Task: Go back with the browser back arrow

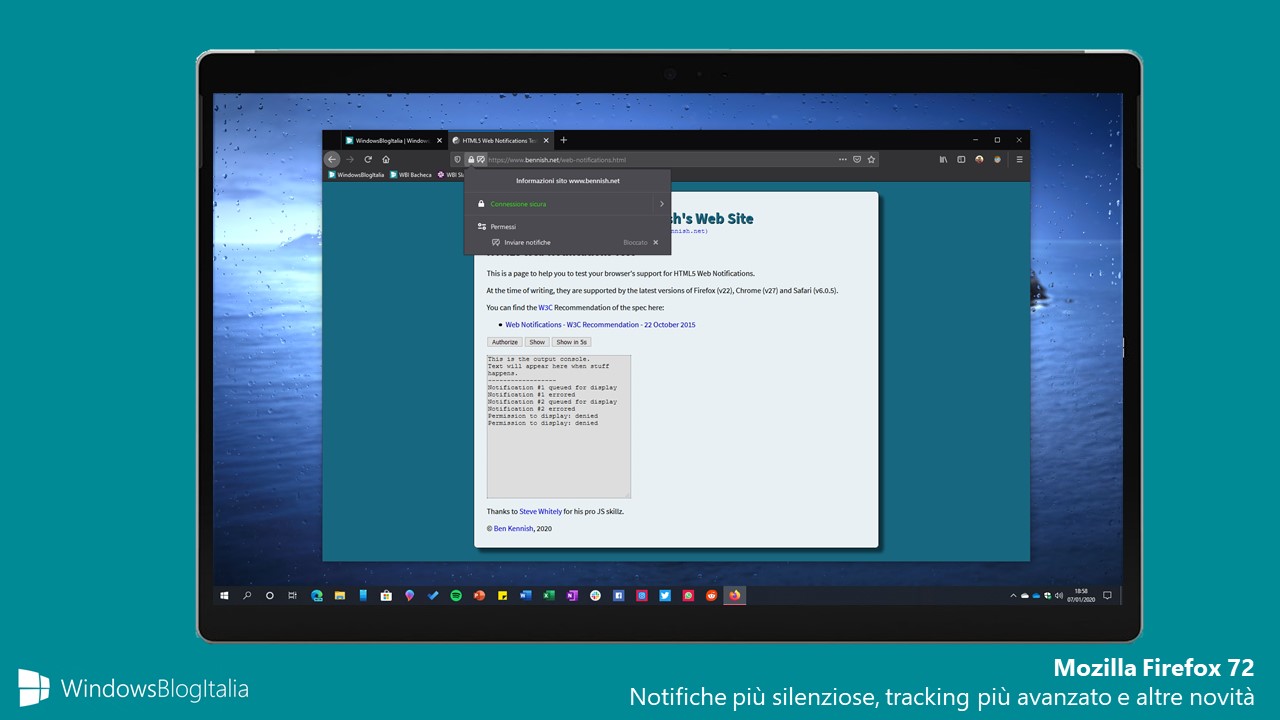Action: click(332, 159)
